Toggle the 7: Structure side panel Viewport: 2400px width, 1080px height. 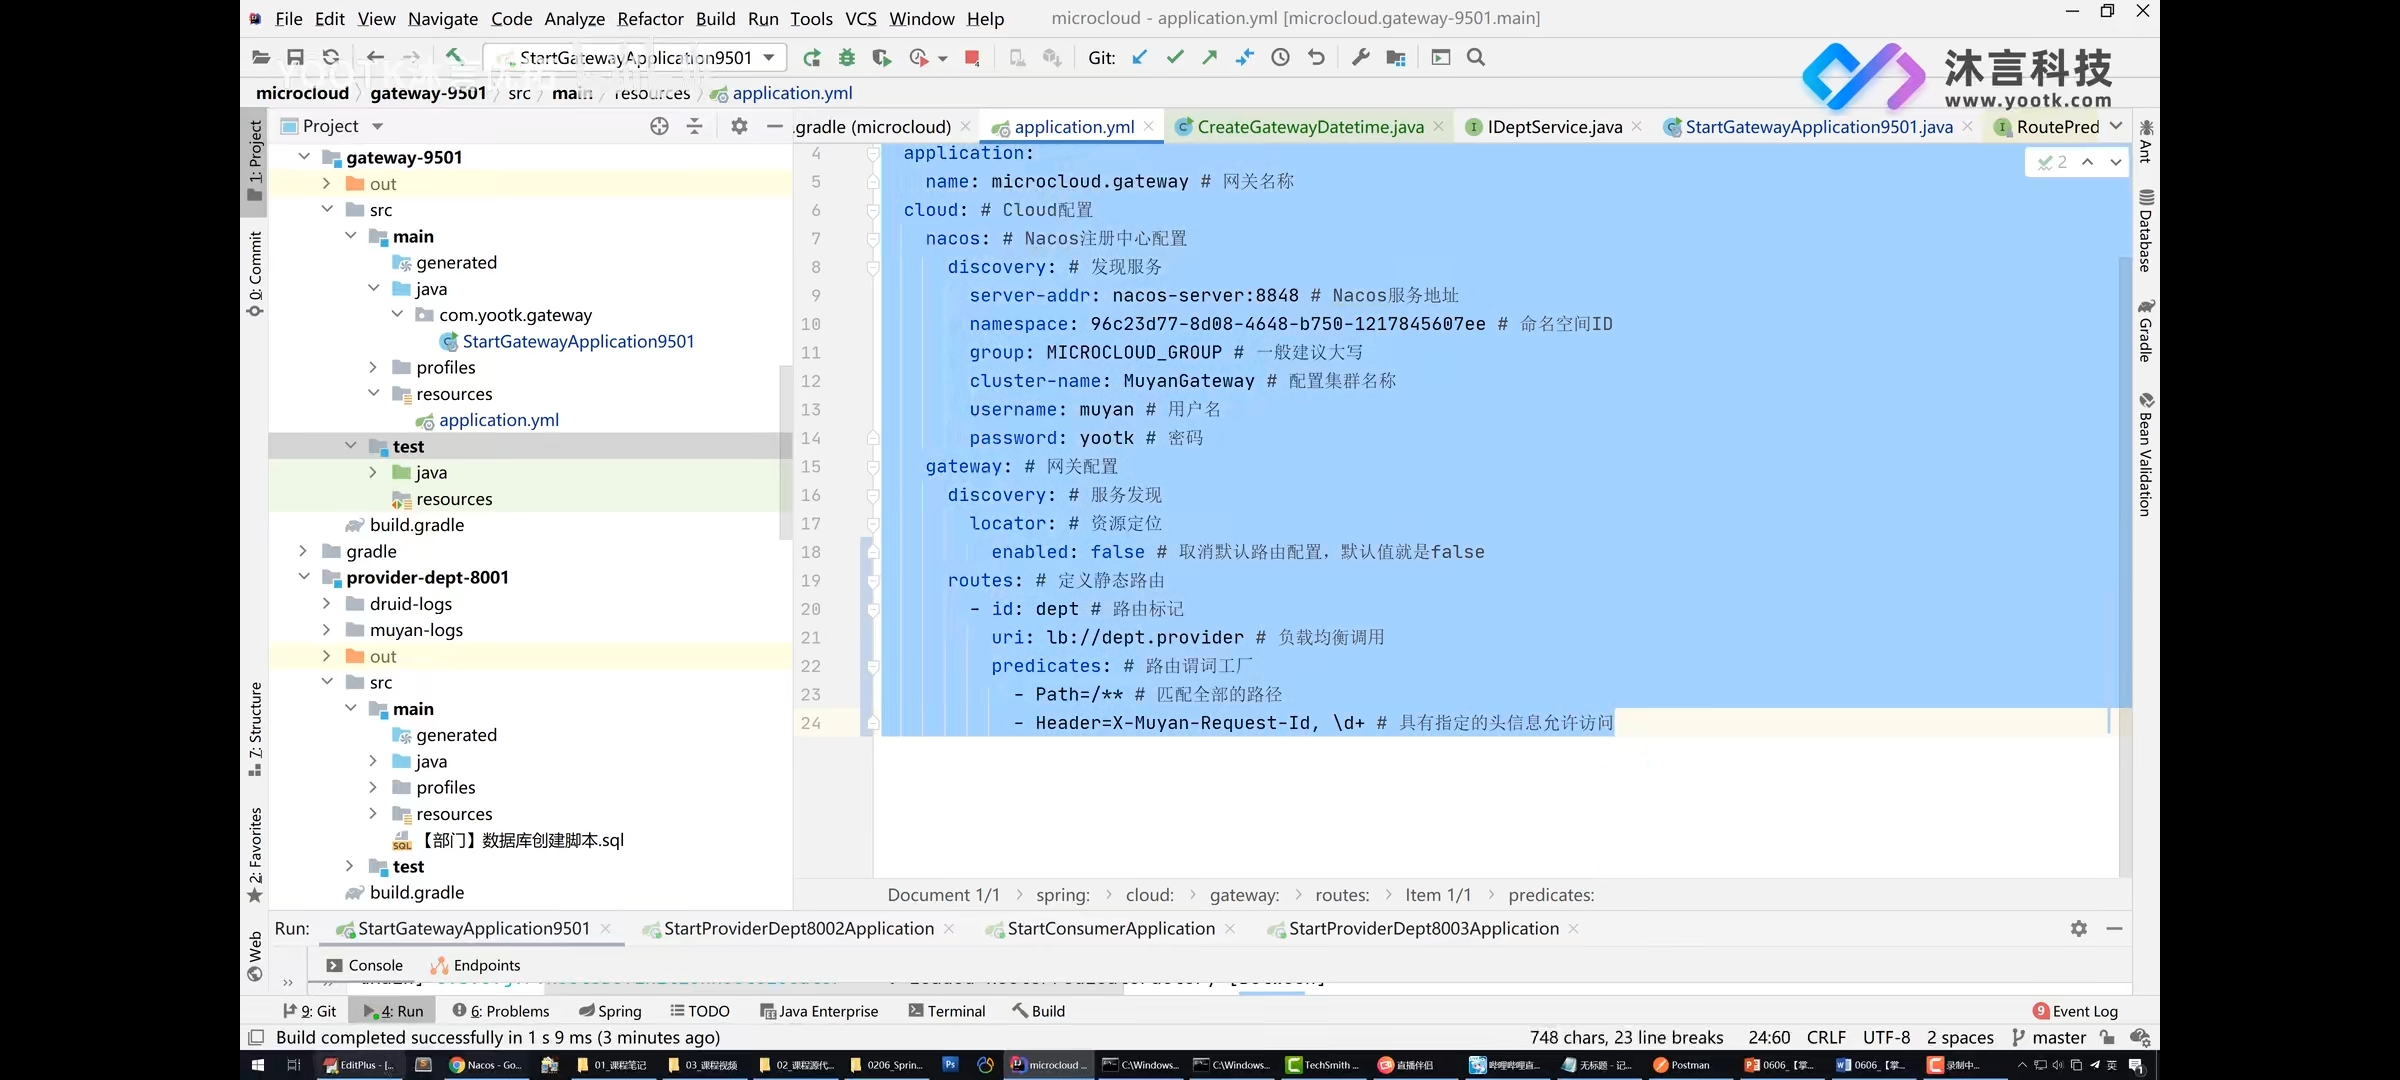[x=256, y=729]
